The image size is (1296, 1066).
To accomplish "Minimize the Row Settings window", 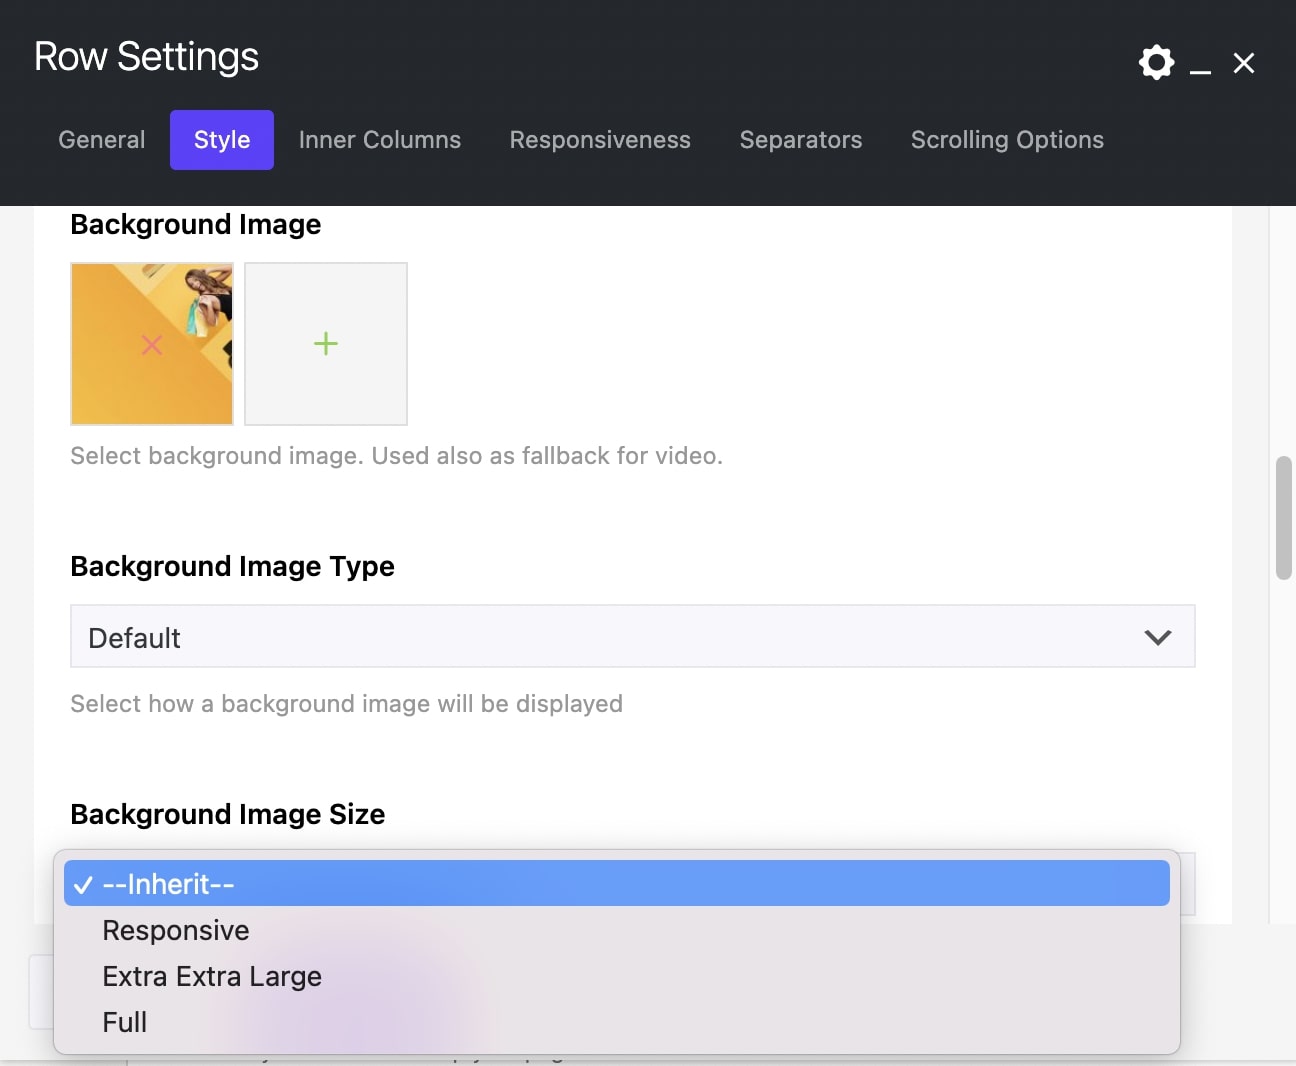I will coord(1199,63).
